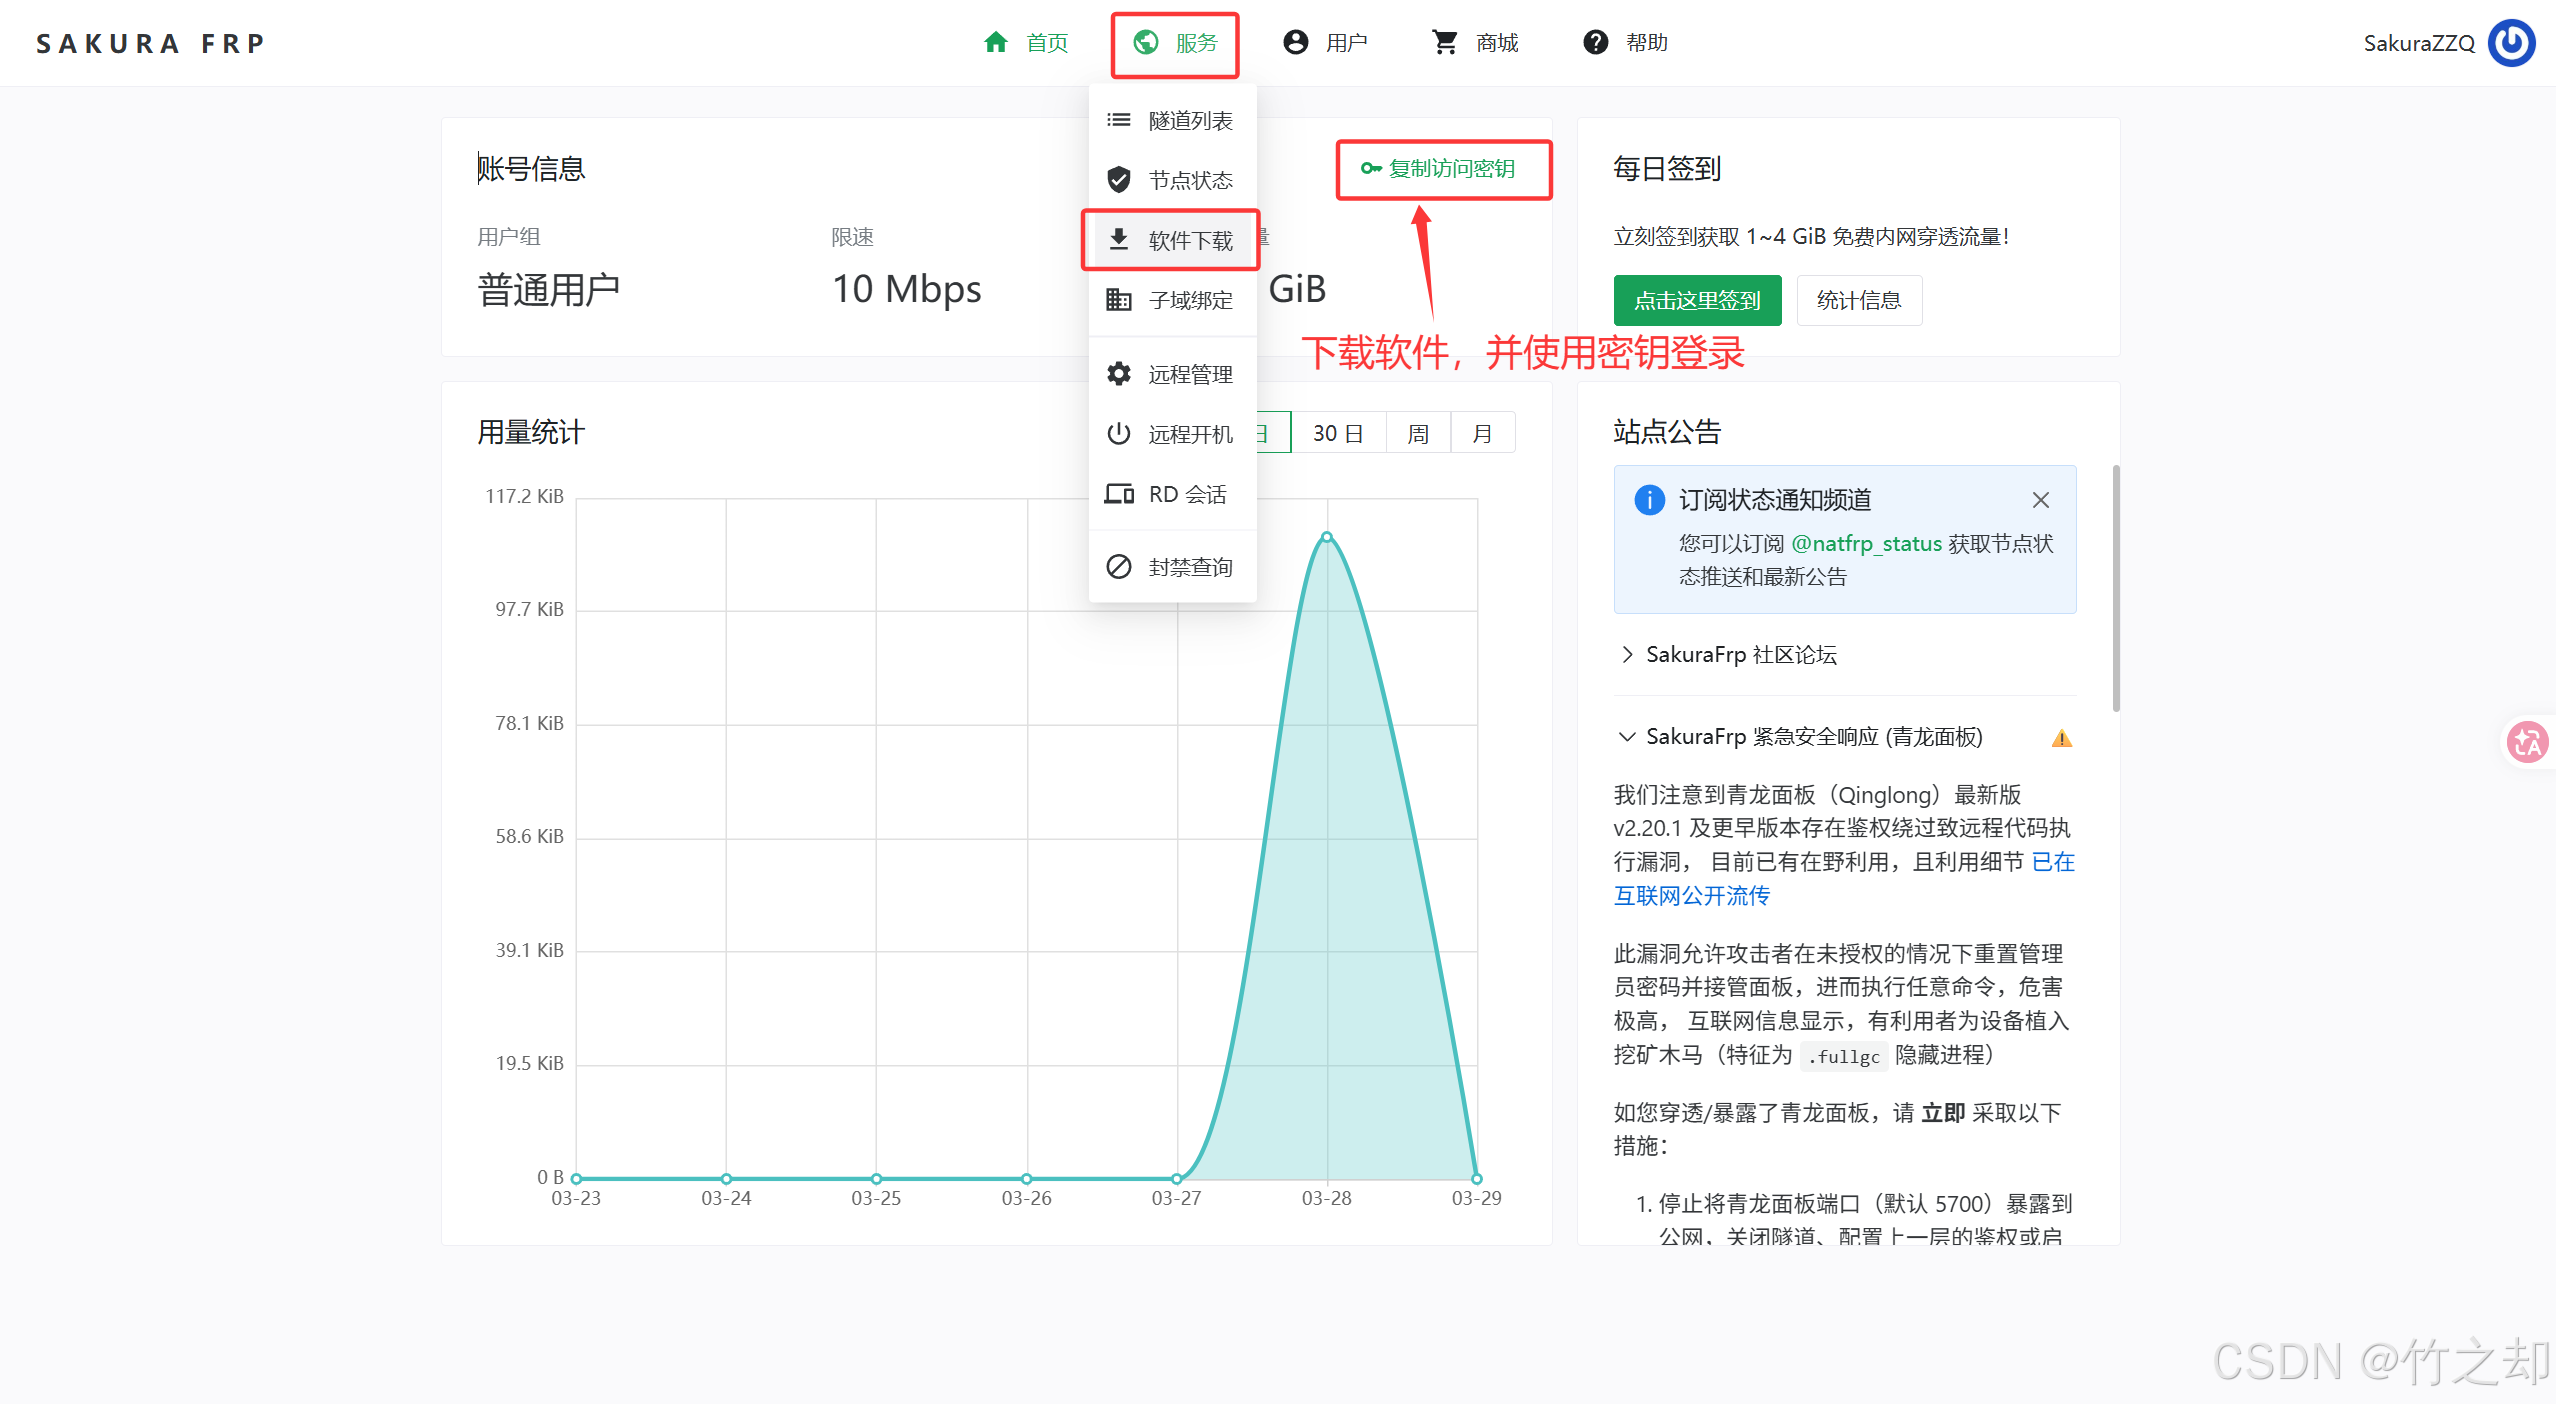This screenshot has width=2556, height=1404.
Task: Click the help question mark icon
Action: coord(1595,42)
